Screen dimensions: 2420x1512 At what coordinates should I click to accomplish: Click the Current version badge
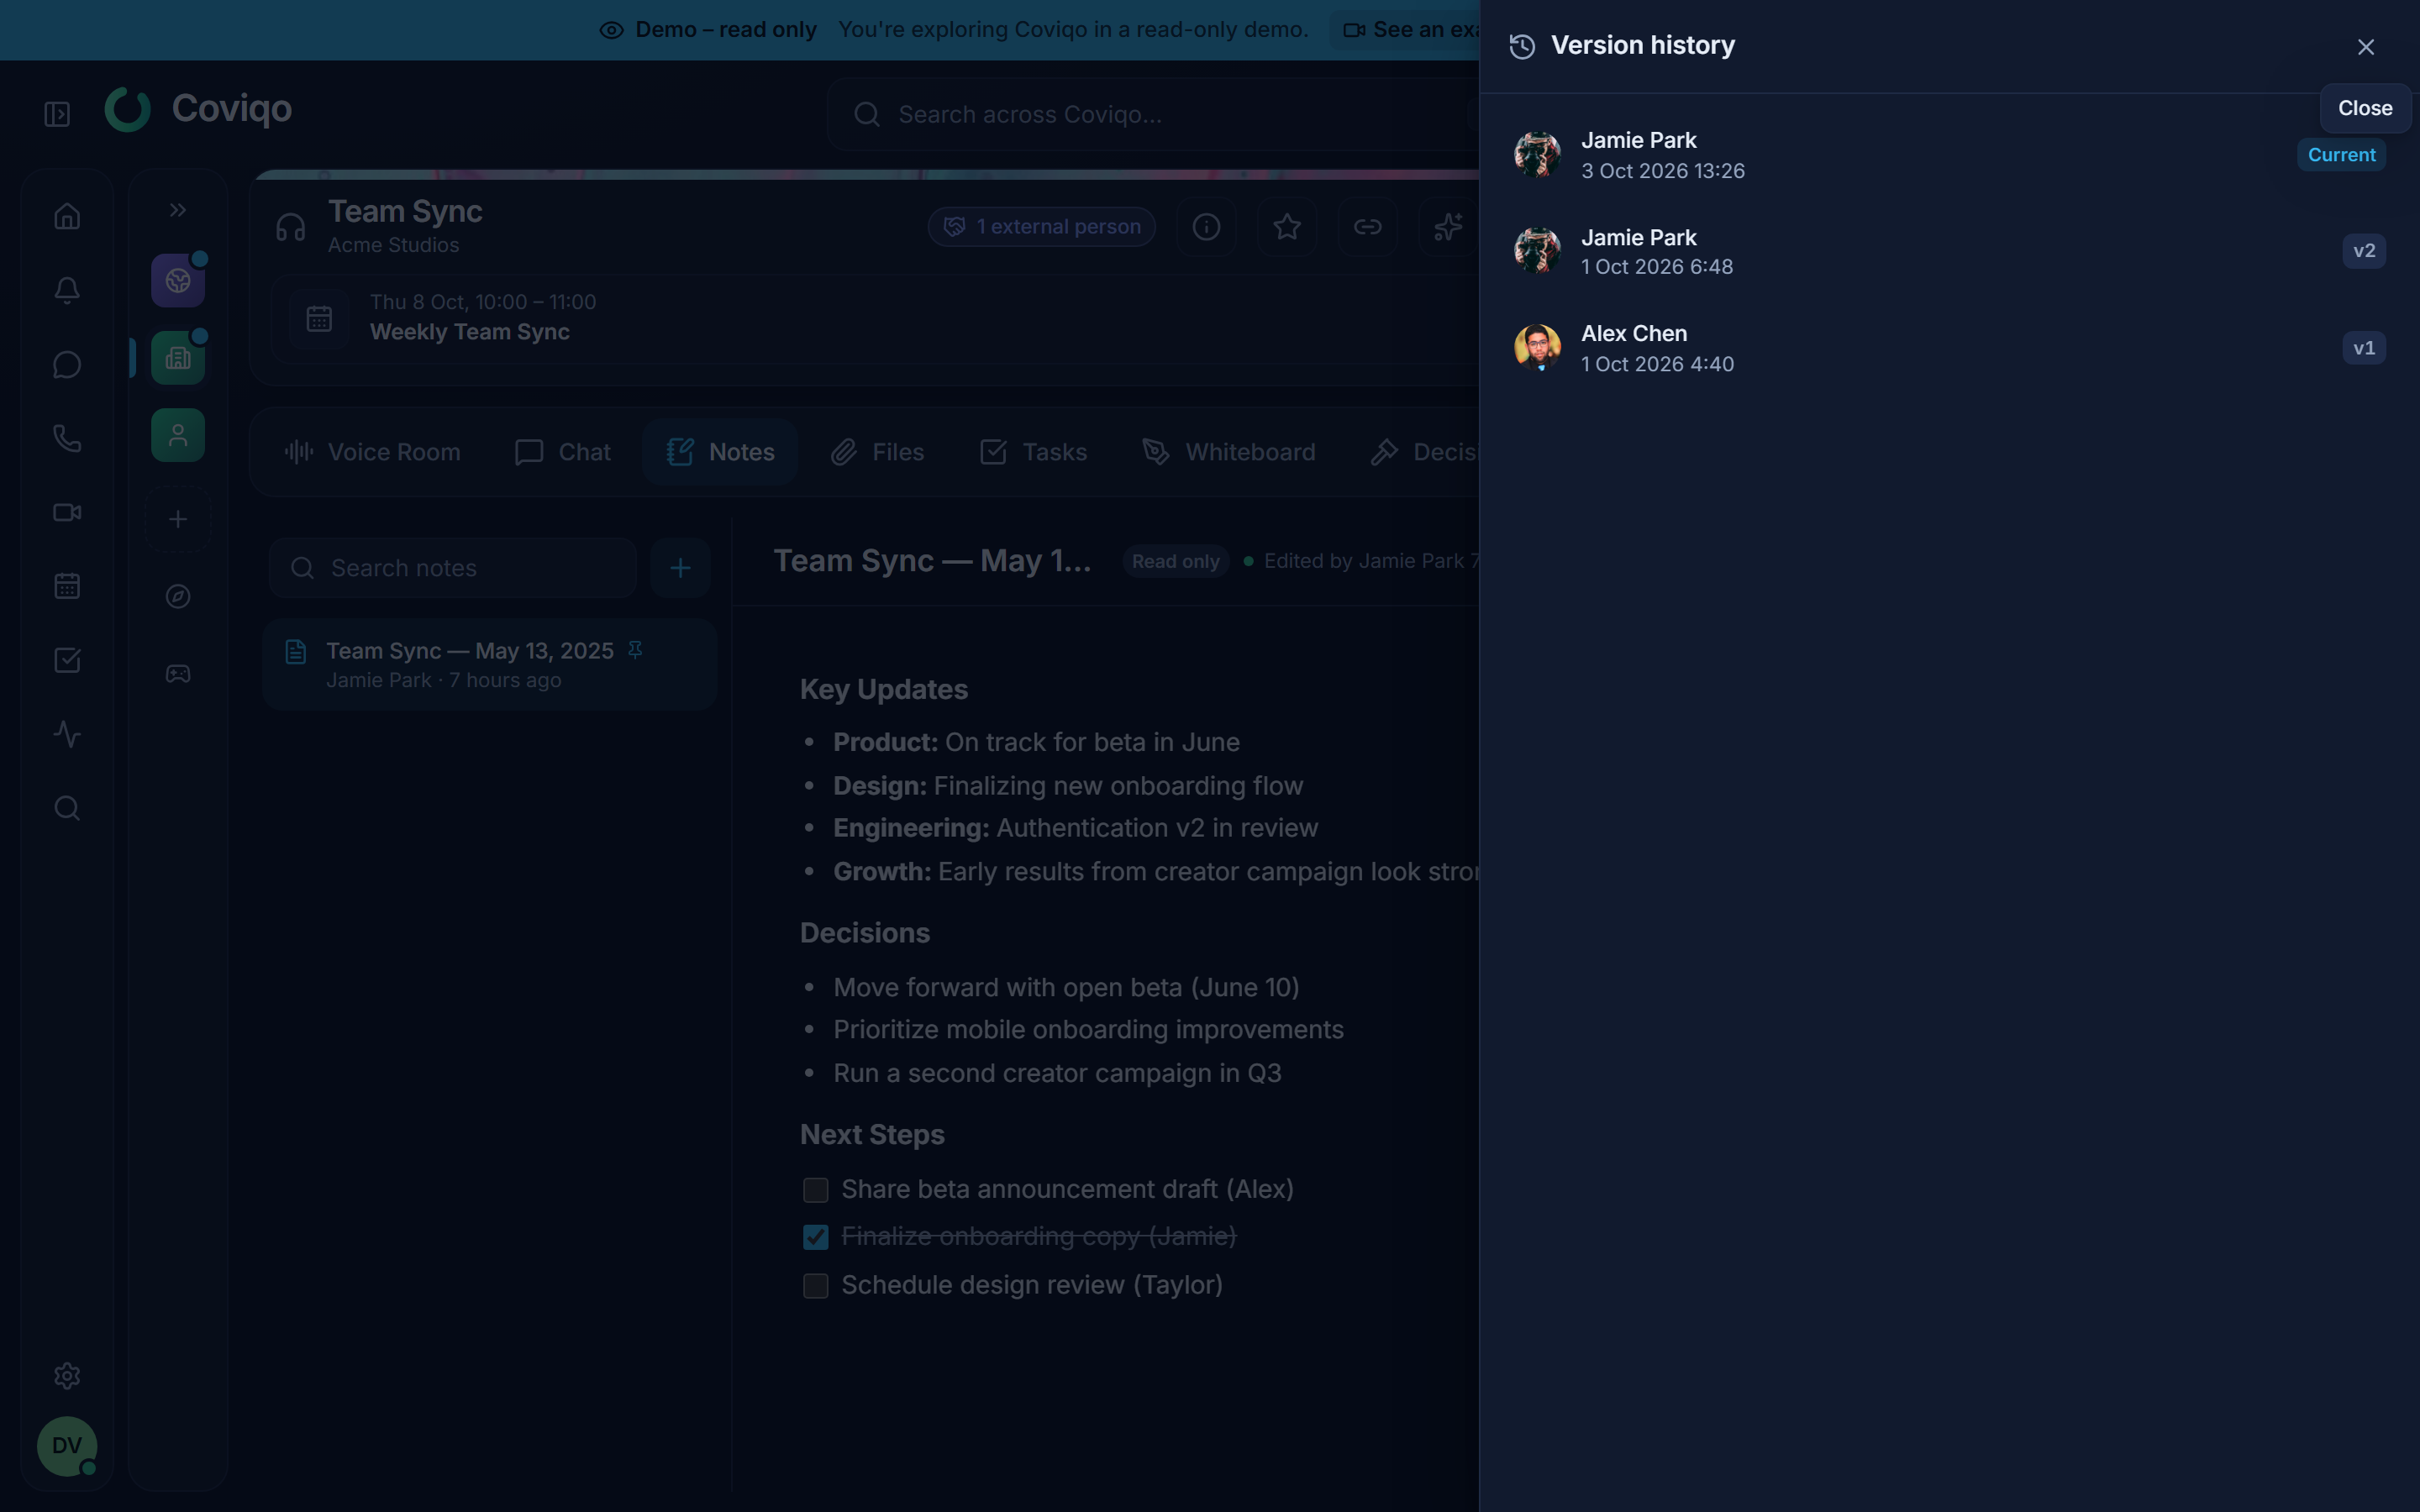2341,155
